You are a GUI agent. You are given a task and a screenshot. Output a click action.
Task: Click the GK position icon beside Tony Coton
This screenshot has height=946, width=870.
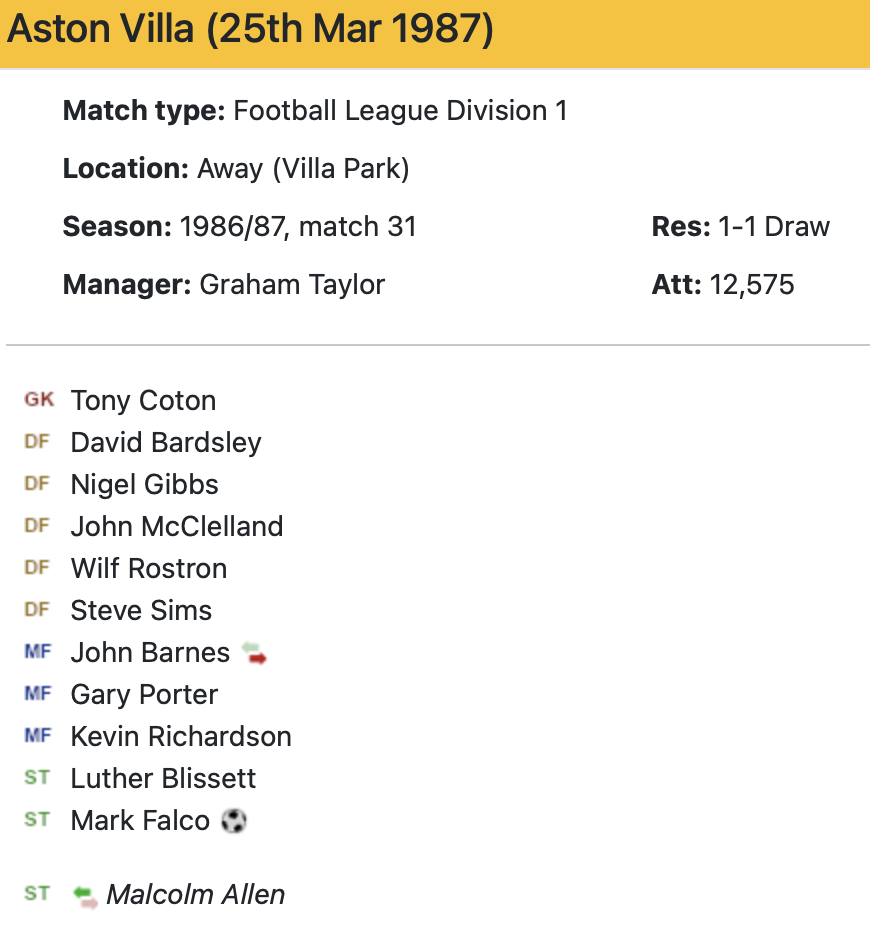pos(39,400)
